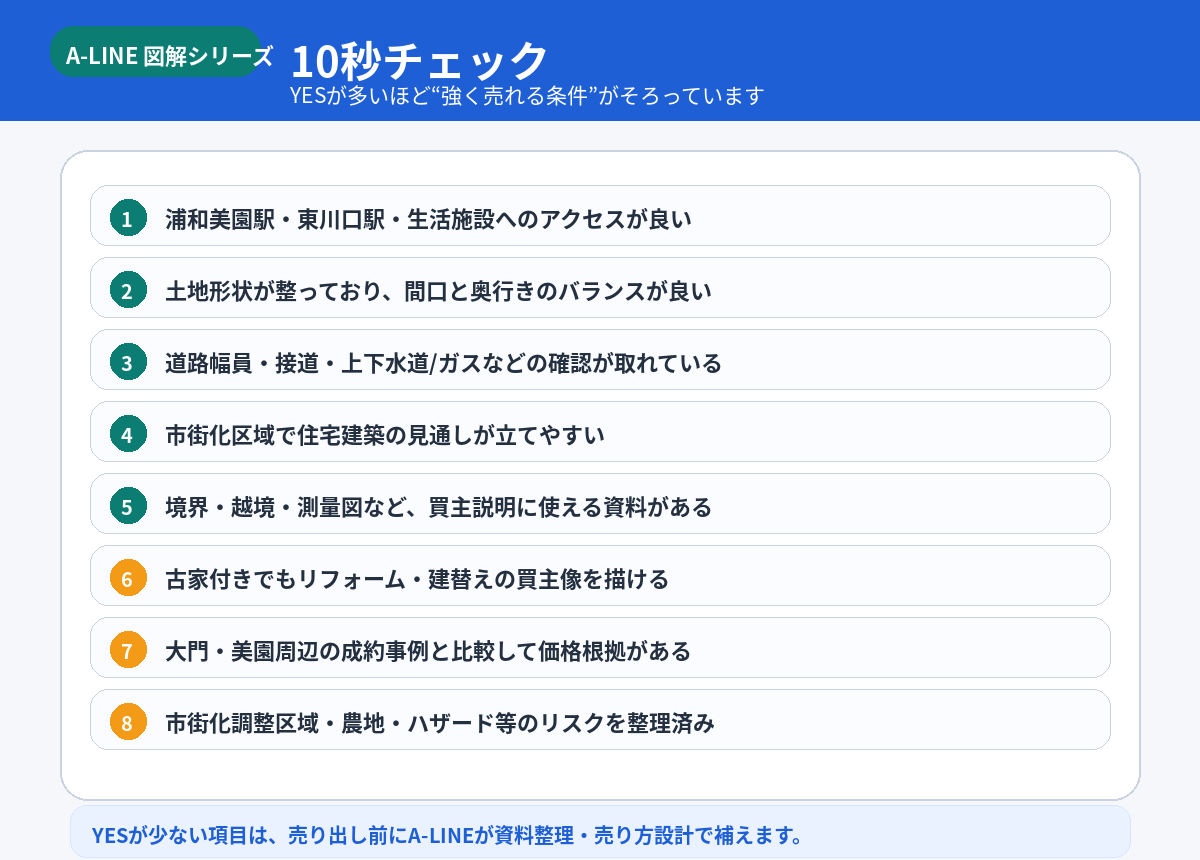Click the orange number 6 circle

(x=127, y=577)
